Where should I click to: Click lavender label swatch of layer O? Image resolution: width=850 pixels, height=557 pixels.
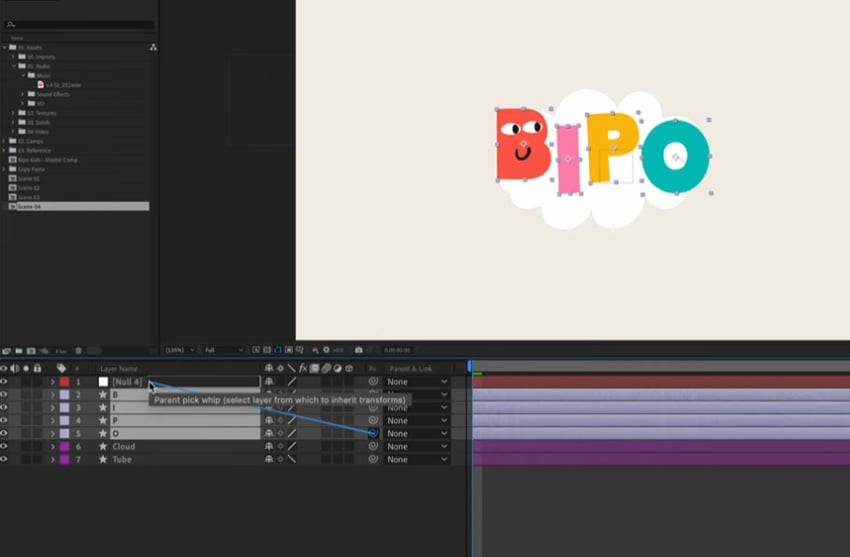[65, 433]
